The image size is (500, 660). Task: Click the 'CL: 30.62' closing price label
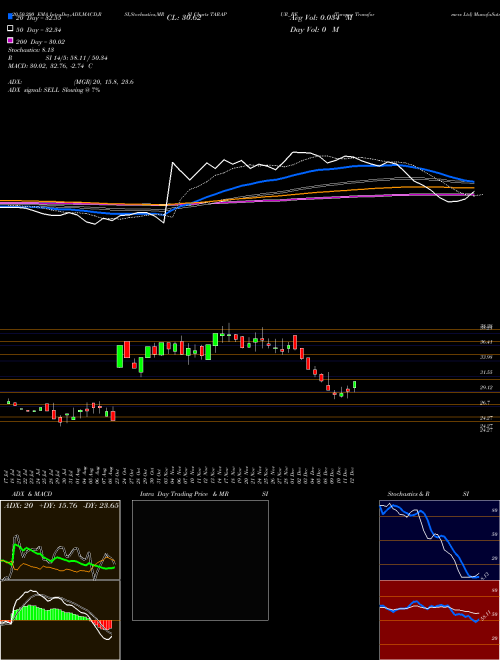[184, 18]
